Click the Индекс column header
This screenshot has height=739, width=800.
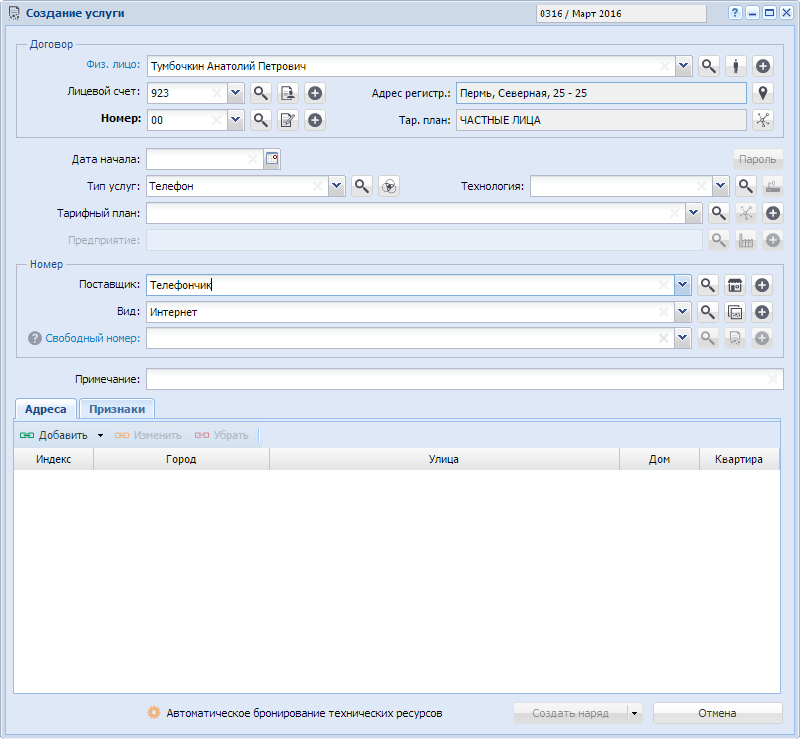[x=54, y=459]
